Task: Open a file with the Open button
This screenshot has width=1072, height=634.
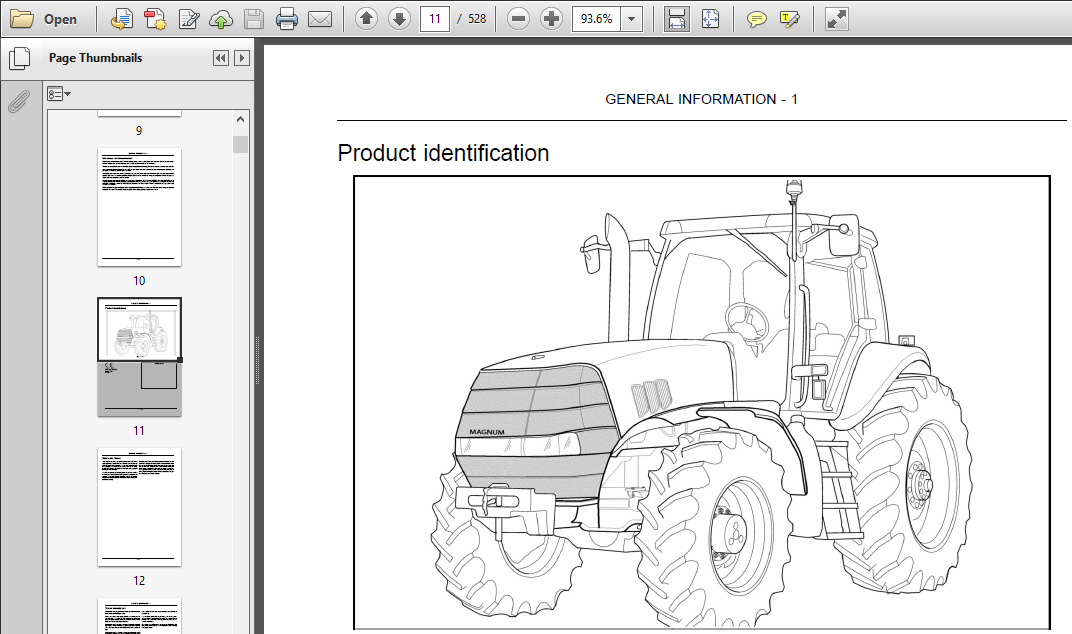Action: point(43,19)
